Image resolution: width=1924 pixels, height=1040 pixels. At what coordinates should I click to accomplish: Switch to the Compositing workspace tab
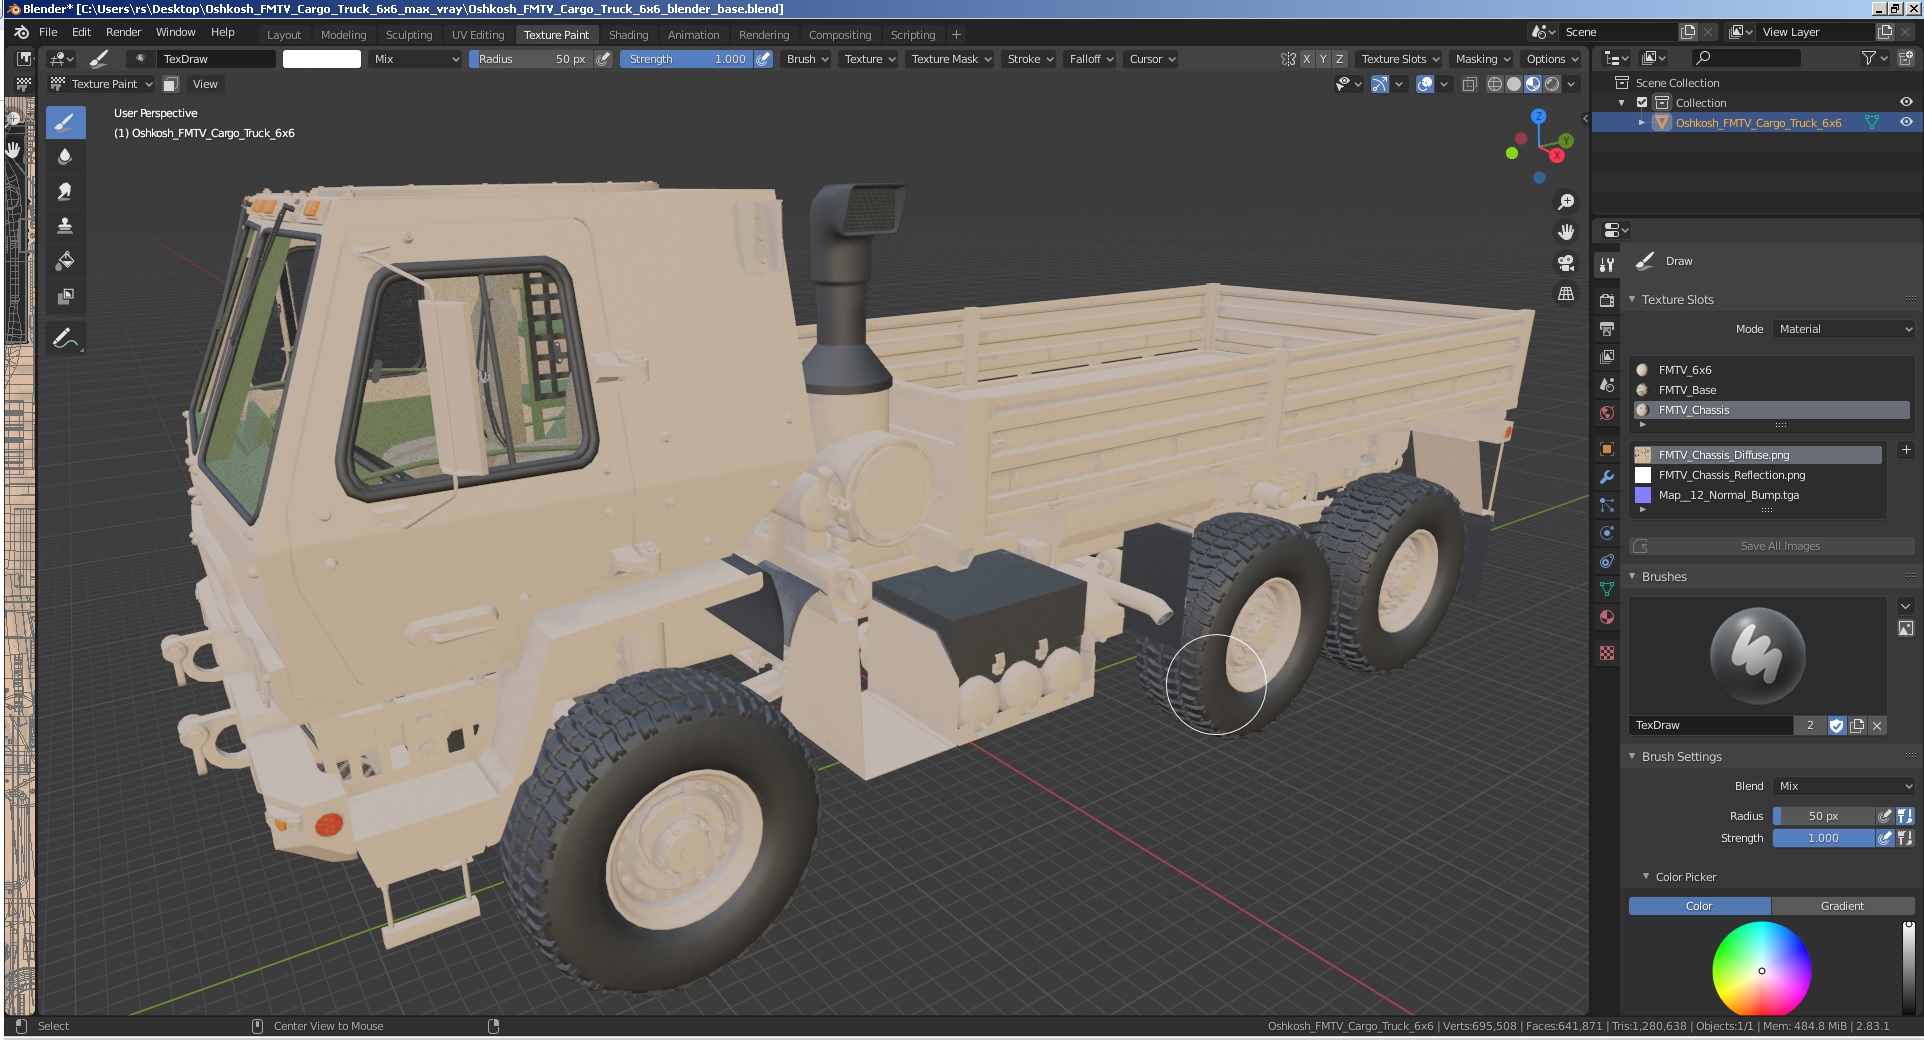[840, 35]
